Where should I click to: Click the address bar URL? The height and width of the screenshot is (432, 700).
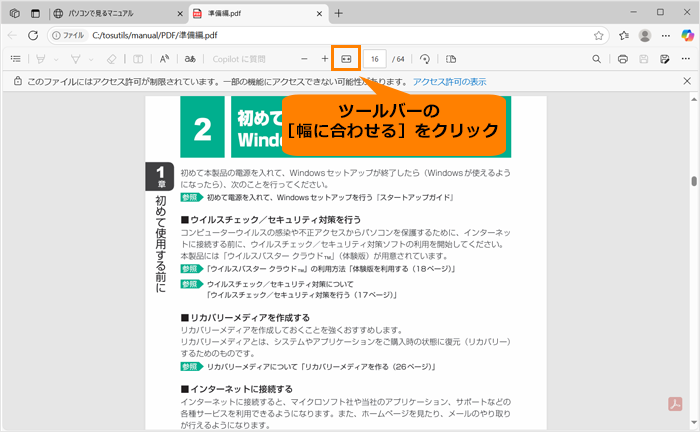154,35
